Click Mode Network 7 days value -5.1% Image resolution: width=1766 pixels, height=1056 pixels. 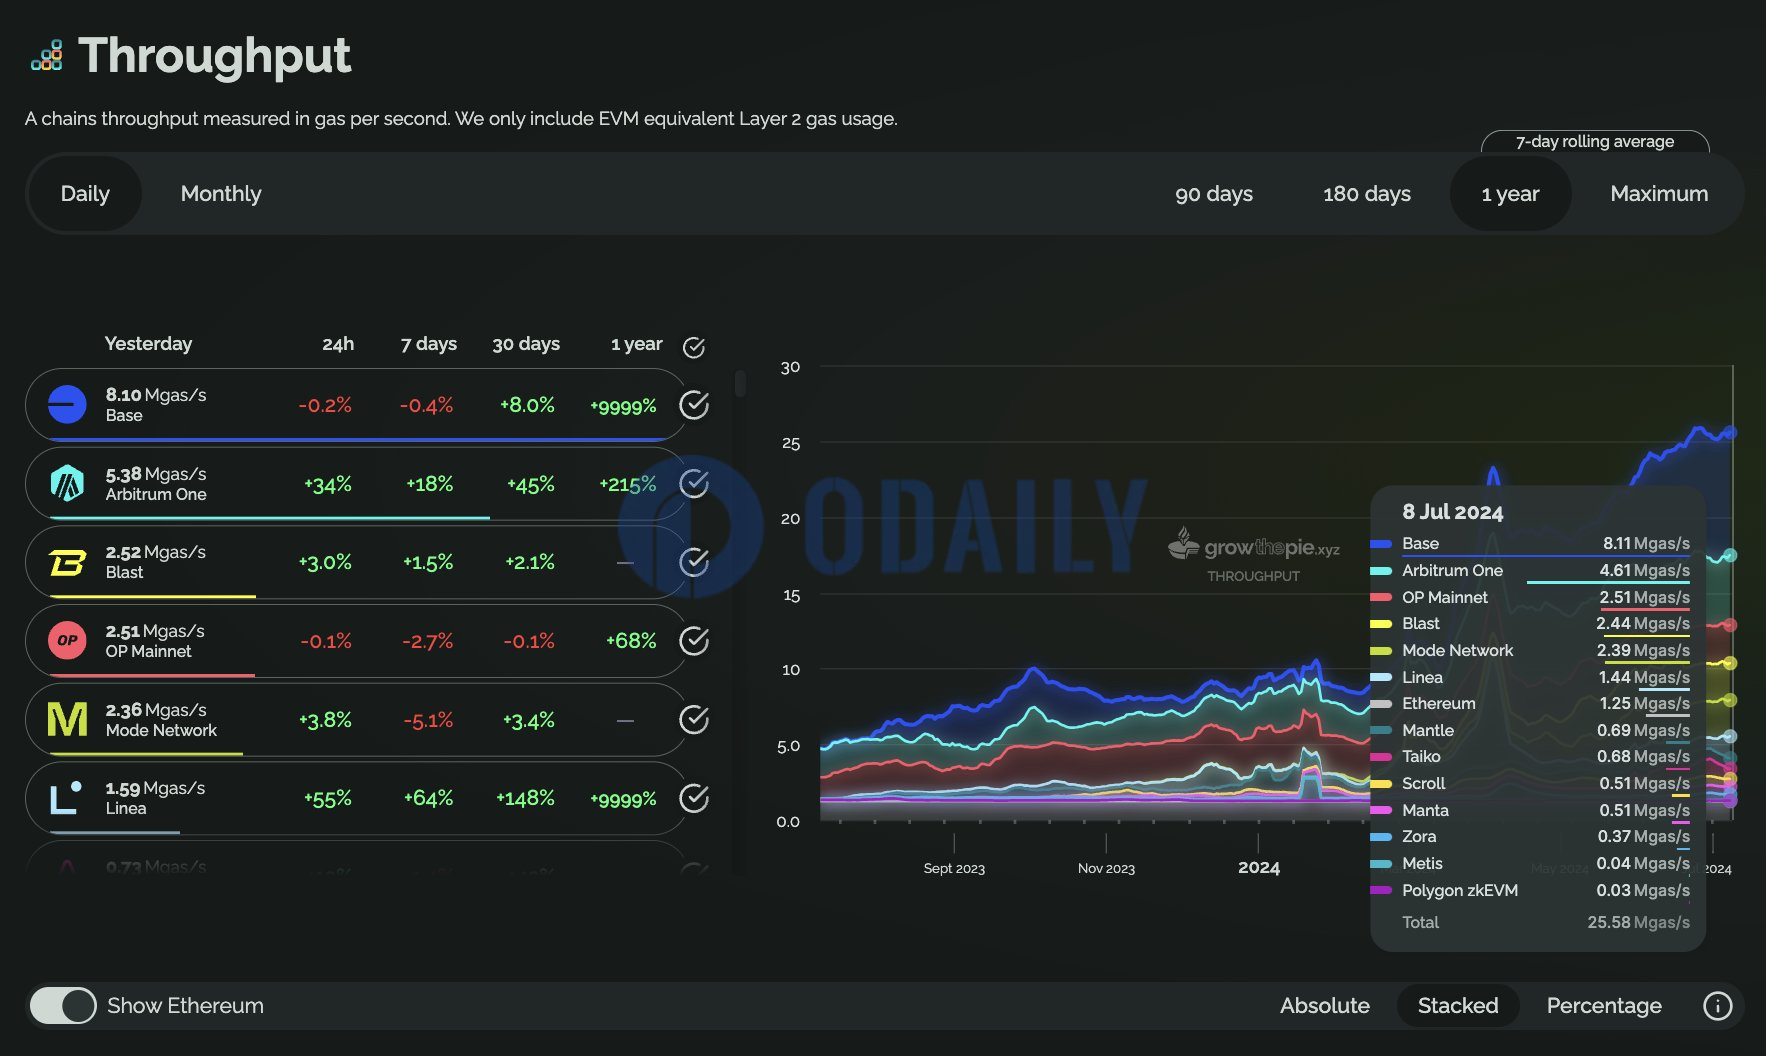click(x=428, y=720)
